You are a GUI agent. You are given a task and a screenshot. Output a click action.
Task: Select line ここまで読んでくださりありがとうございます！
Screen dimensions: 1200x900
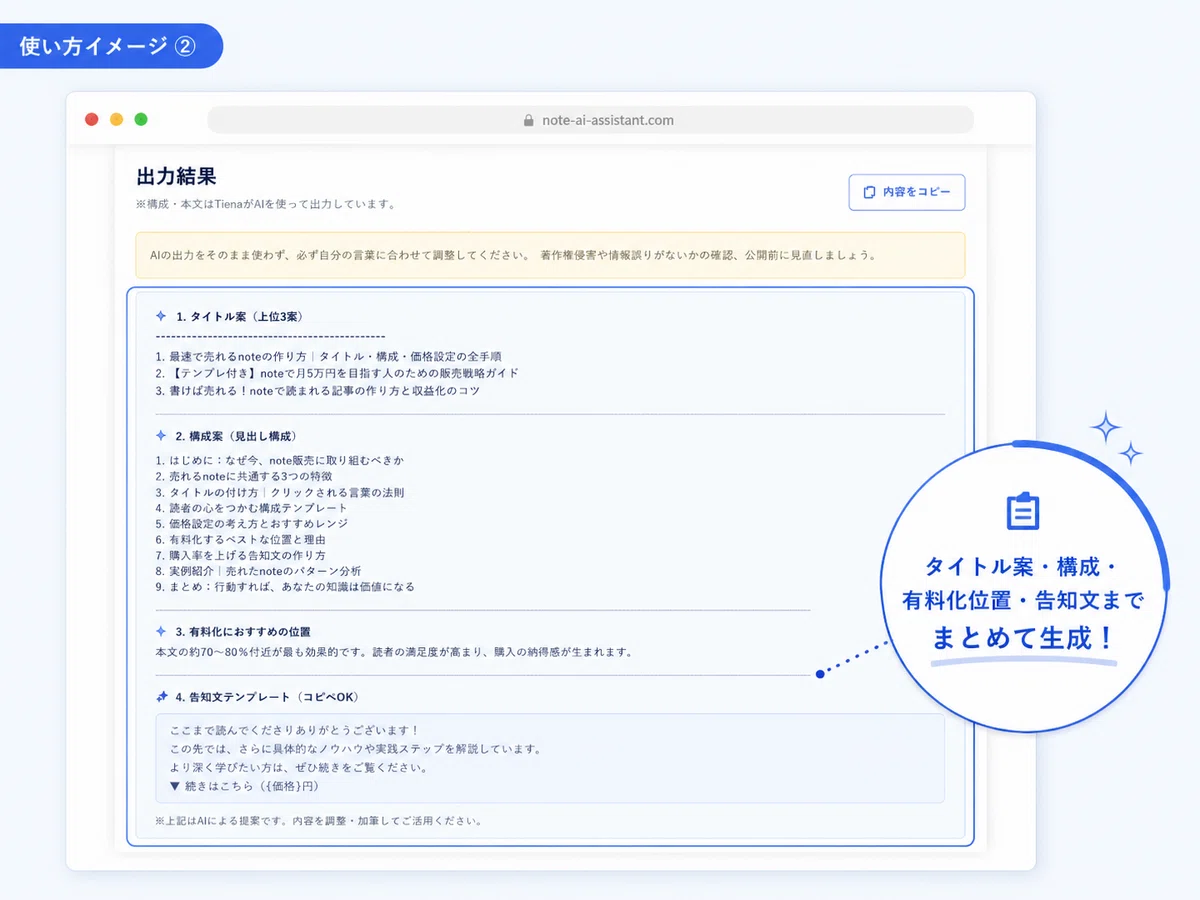tap(296, 732)
